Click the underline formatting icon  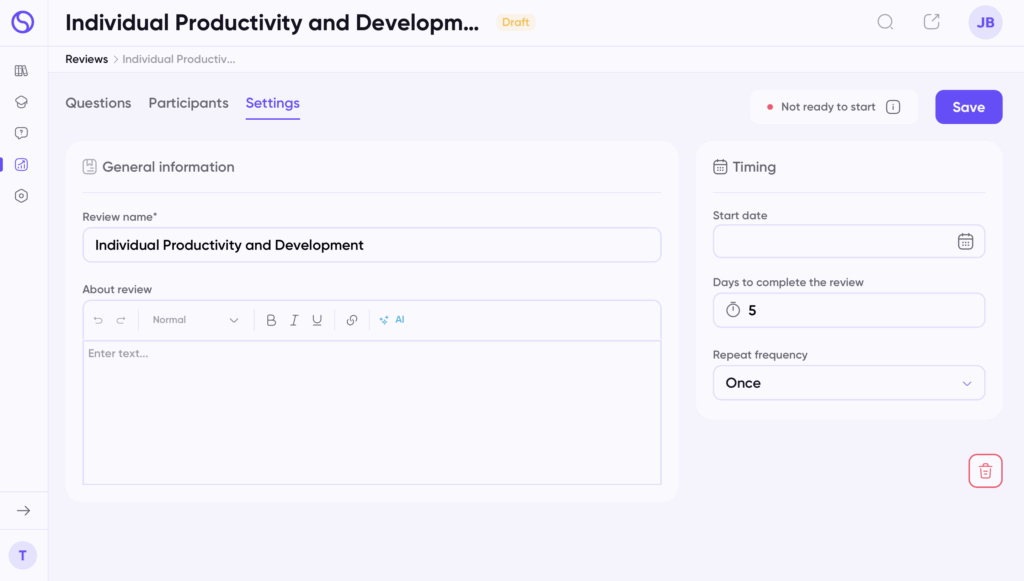[x=317, y=320]
